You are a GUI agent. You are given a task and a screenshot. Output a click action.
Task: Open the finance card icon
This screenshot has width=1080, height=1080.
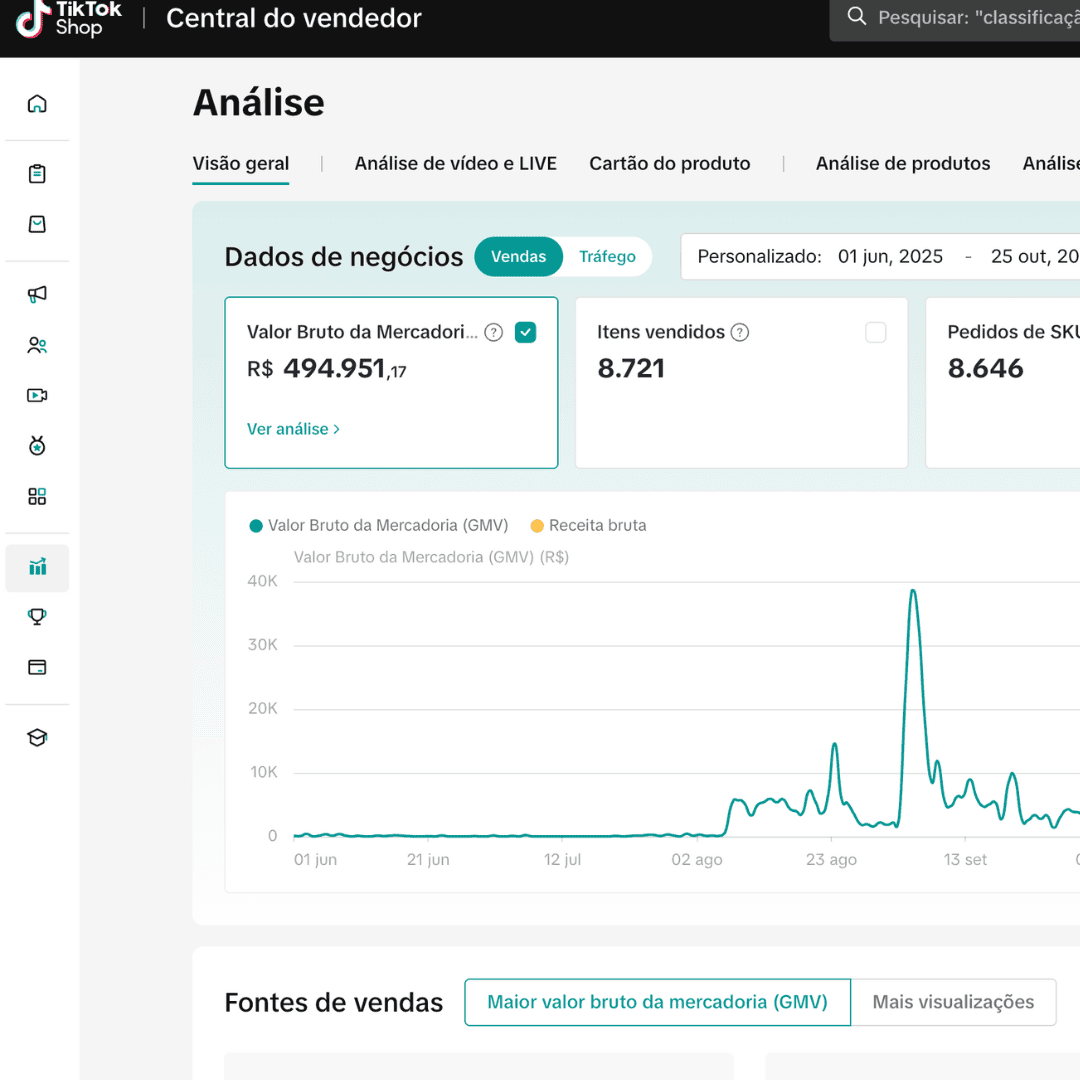[x=37, y=666]
